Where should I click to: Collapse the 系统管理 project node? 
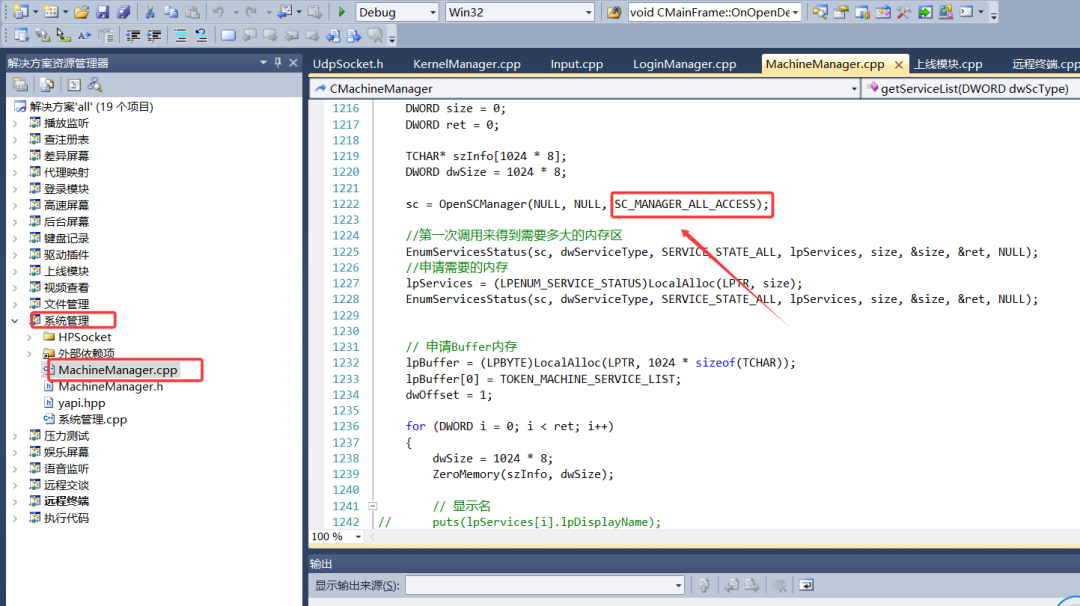[x=14, y=321]
